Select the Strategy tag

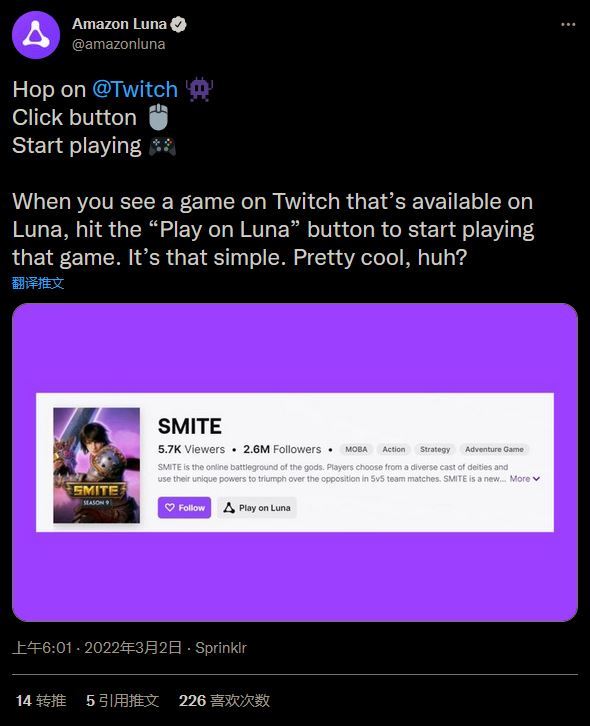(x=435, y=449)
